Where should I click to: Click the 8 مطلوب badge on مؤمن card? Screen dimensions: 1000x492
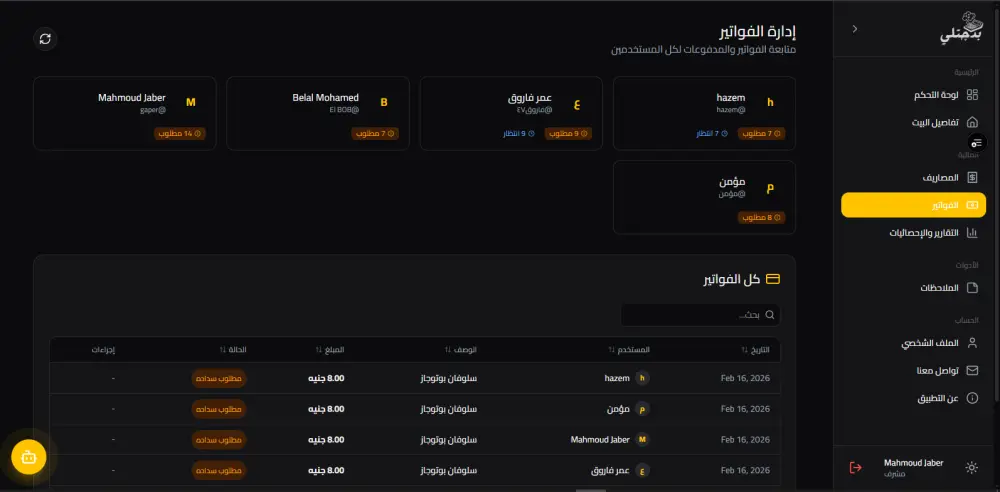click(762, 218)
